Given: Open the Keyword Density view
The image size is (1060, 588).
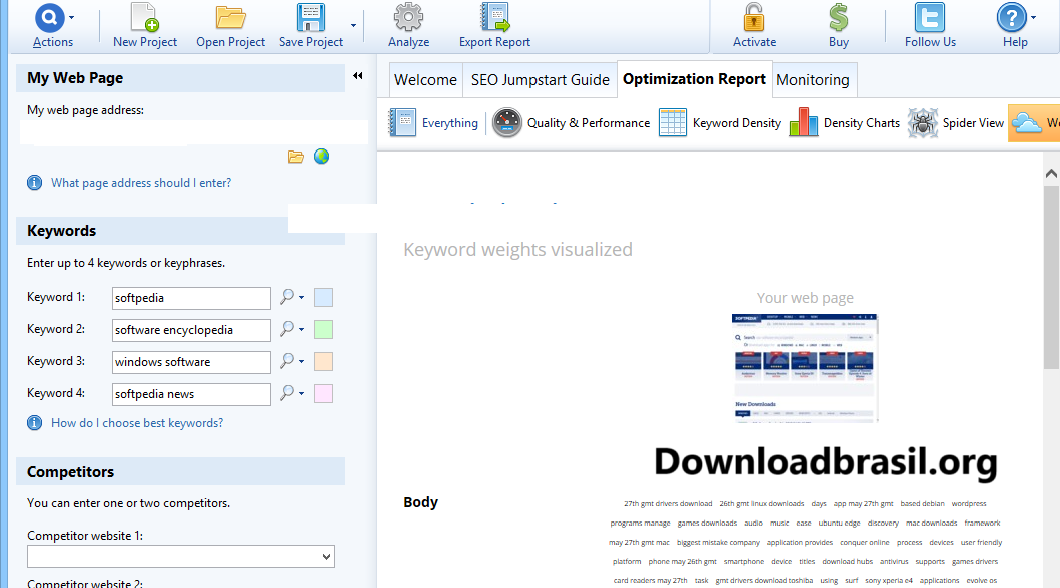Looking at the screenshot, I should click(x=720, y=123).
